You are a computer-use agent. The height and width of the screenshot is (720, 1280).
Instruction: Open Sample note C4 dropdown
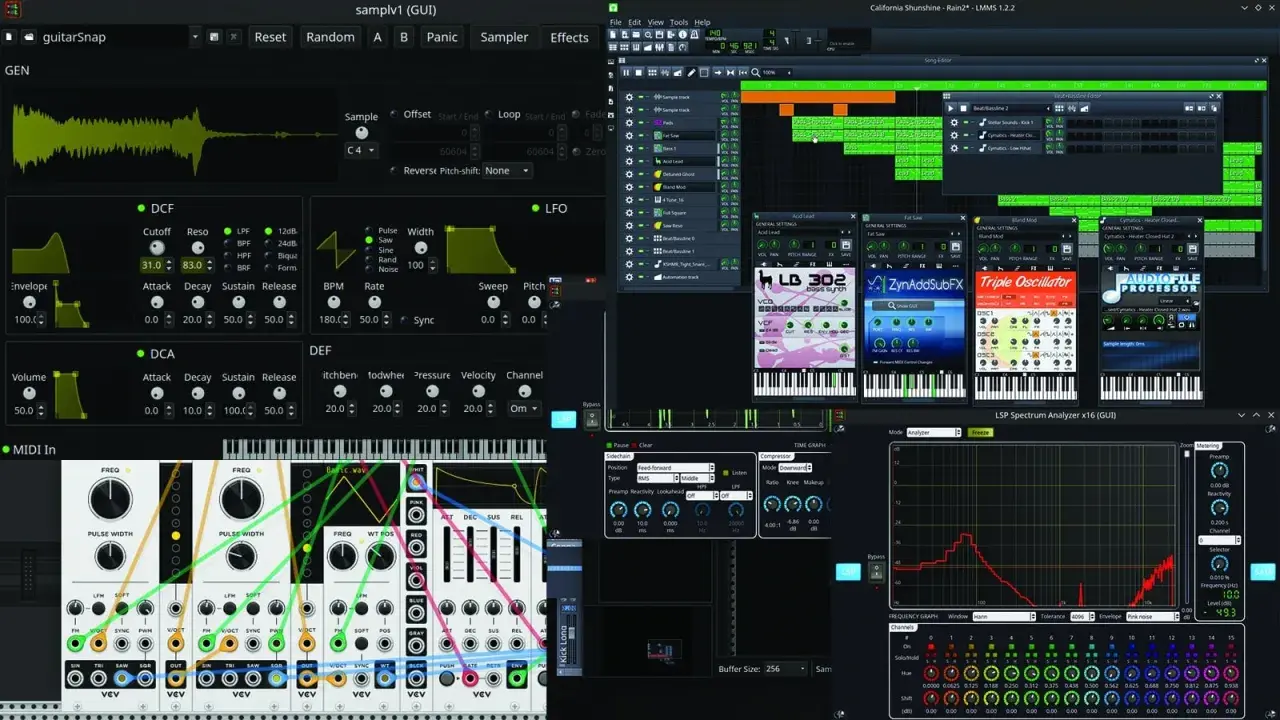tap(361, 150)
